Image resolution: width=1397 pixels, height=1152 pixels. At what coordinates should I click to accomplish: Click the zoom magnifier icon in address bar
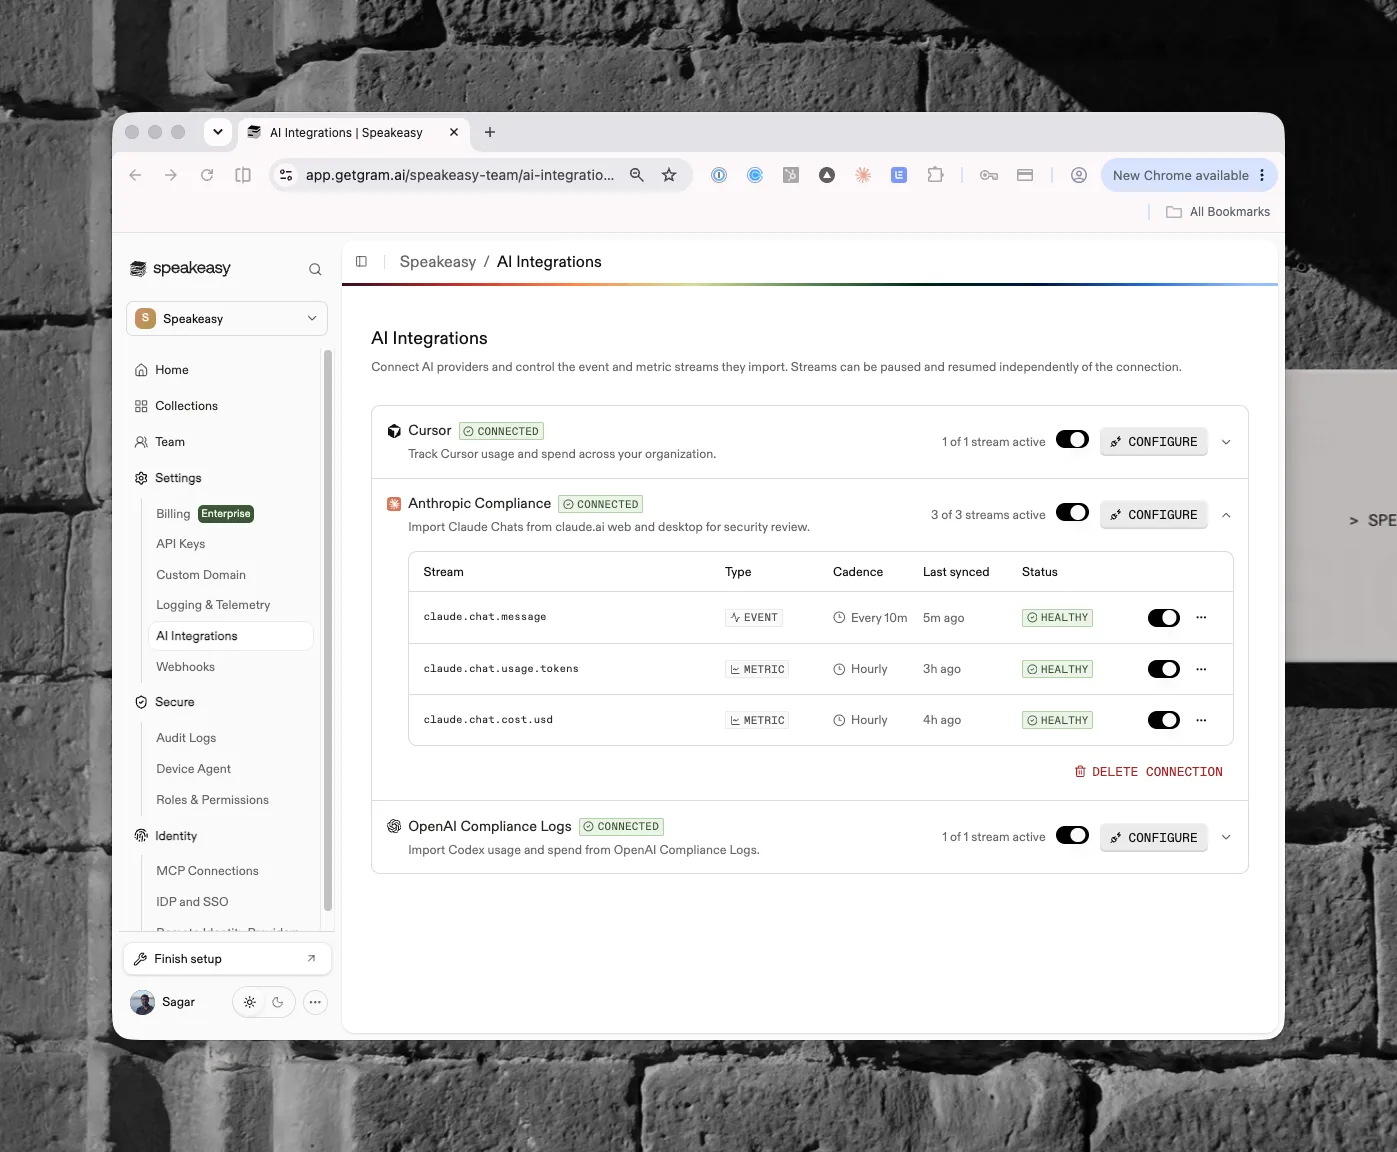tap(636, 175)
